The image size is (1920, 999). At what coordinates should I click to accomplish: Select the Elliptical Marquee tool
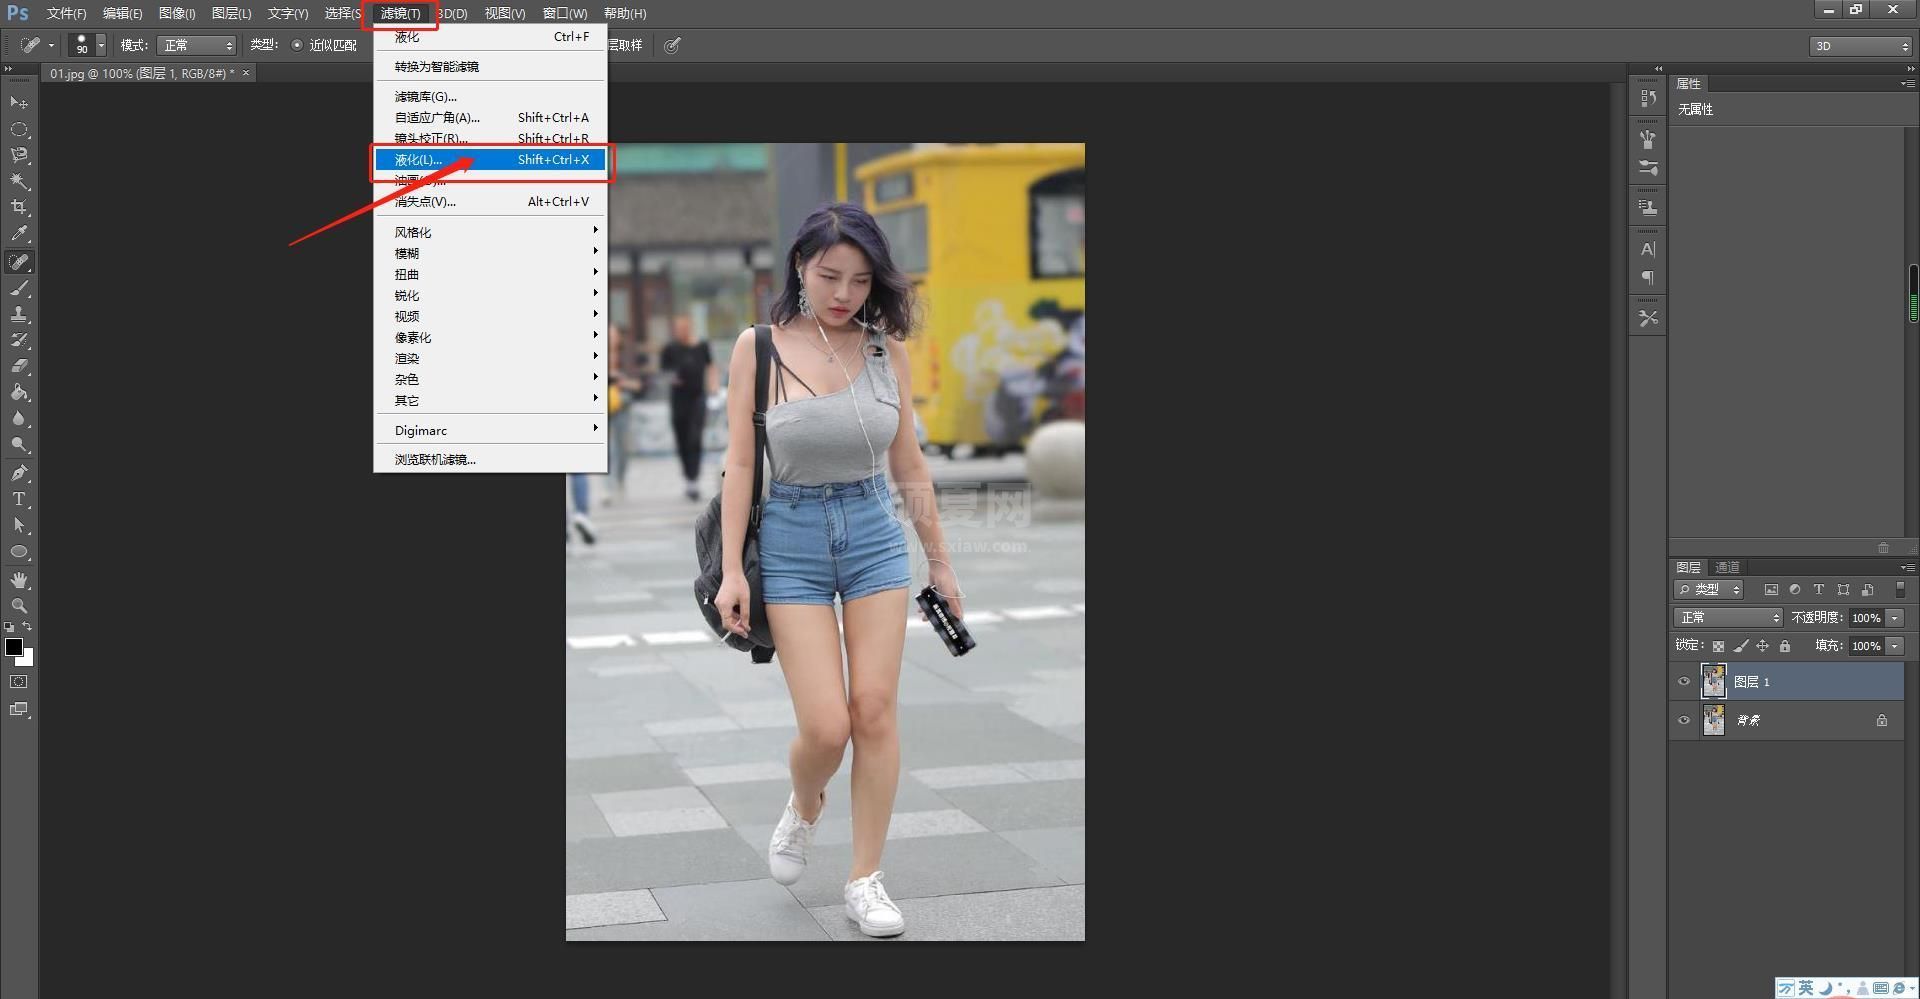point(19,130)
